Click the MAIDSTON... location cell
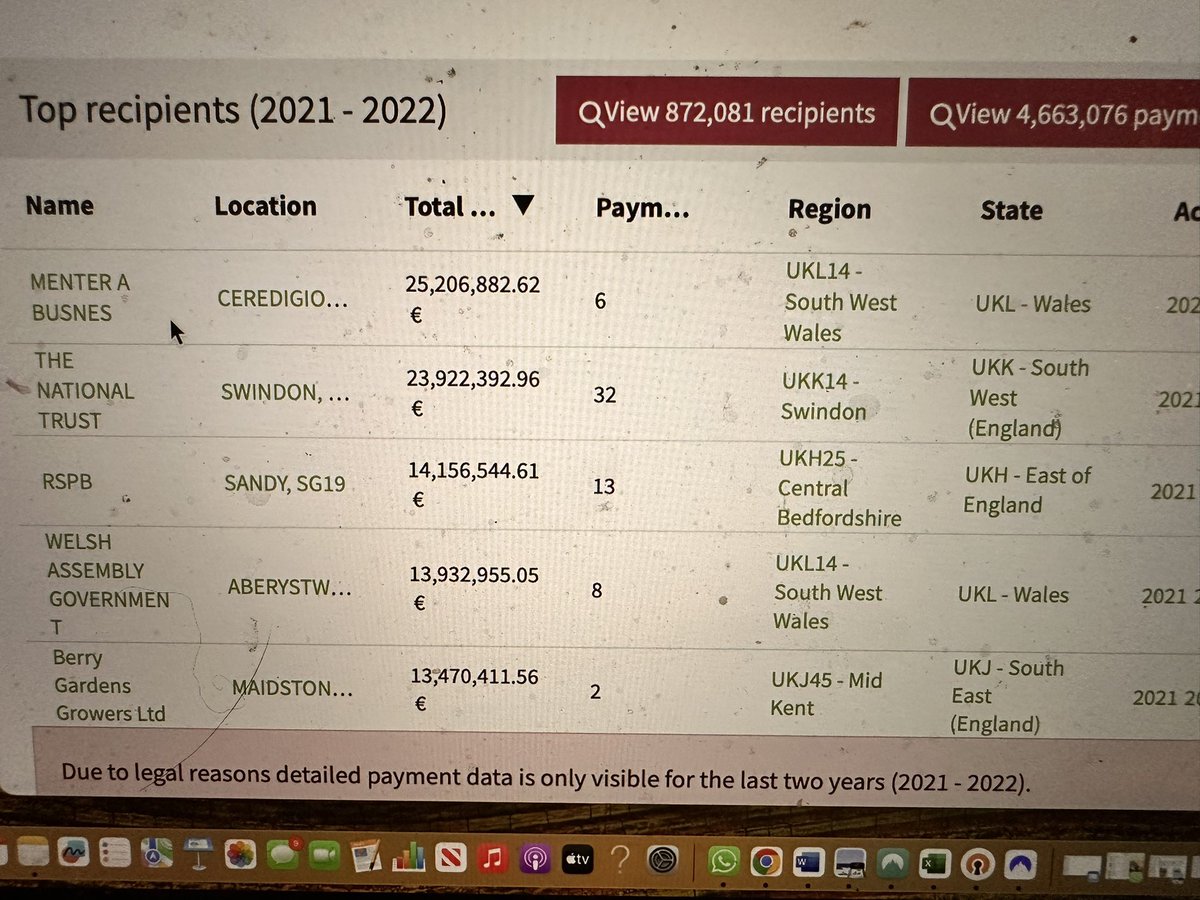1200x900 pixels. [x=292, y=688]
